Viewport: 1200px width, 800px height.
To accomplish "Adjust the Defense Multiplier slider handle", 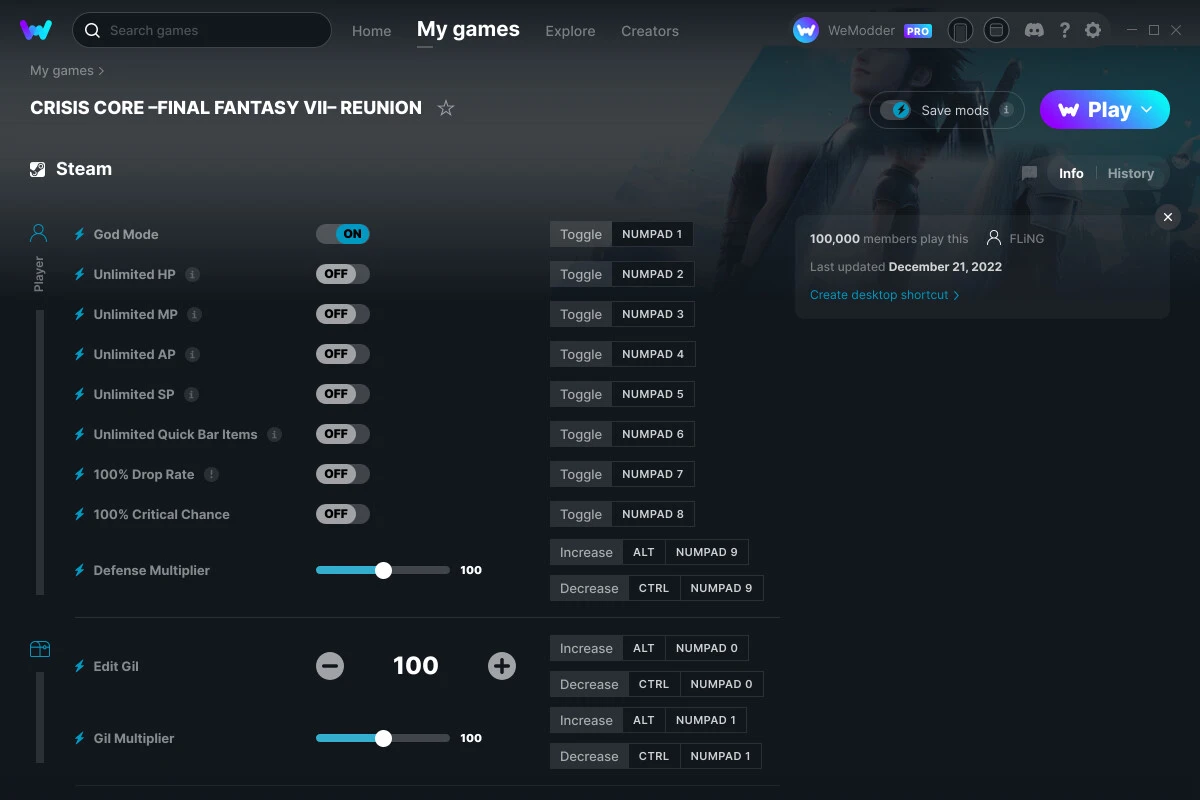I will tap(383, 570).
